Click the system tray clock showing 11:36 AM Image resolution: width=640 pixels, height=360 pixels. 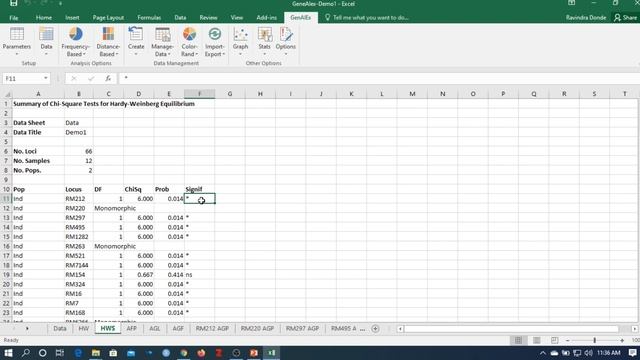[x=609, y=353]
